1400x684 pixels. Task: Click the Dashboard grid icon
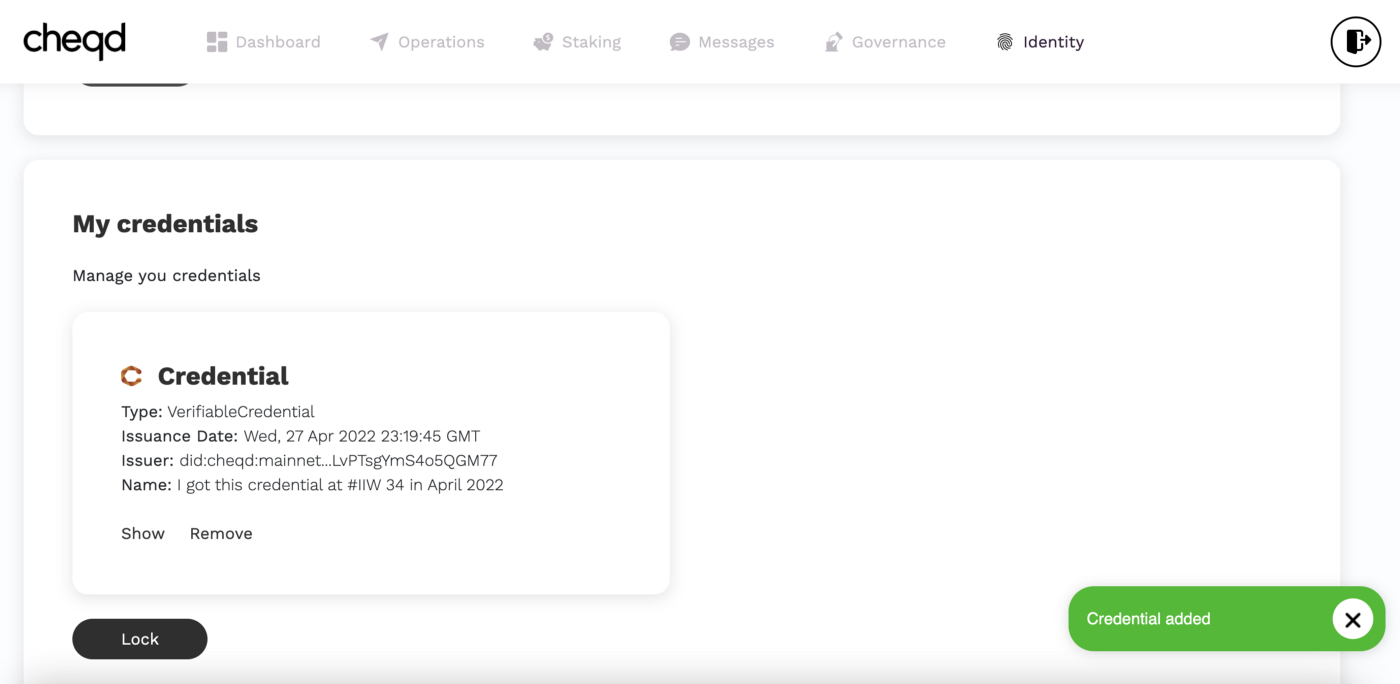tap(217, 42)
